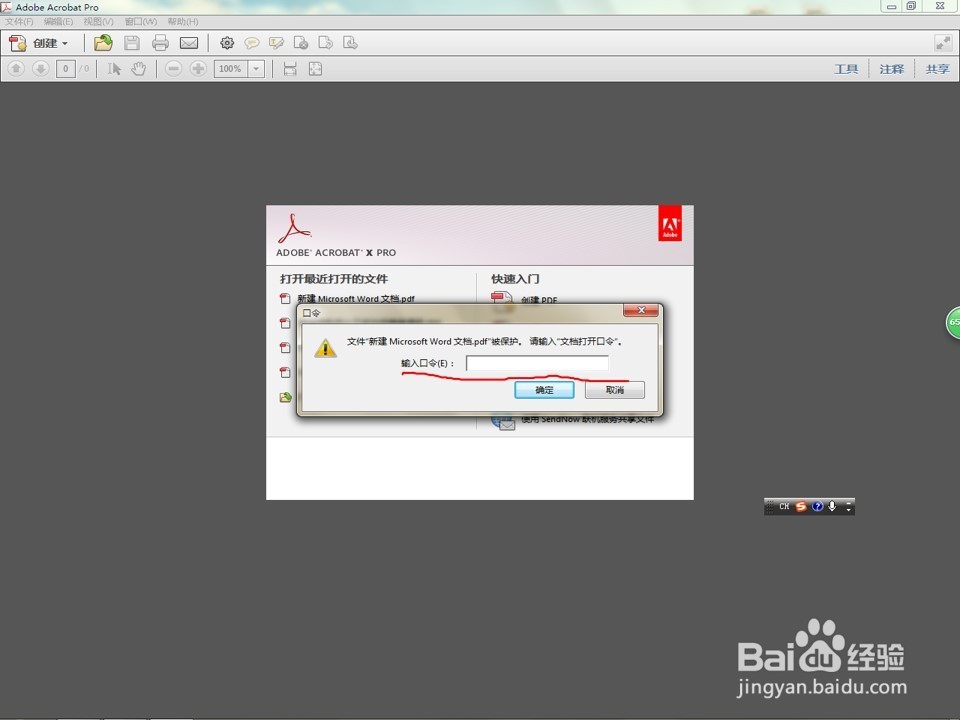Select the highlight text tool icon
960x720 pixels.
276,43
